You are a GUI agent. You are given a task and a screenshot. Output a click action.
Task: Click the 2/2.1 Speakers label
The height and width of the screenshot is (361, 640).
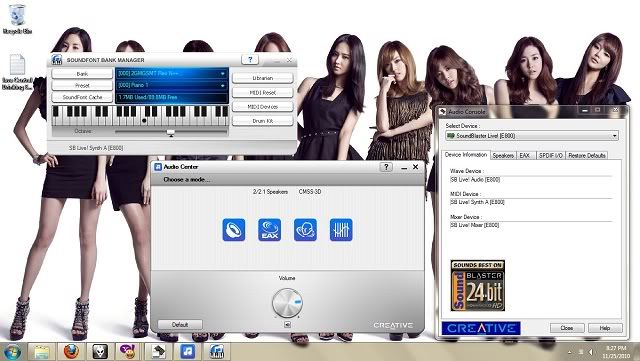pyautogui.click(x=270, y=192)
